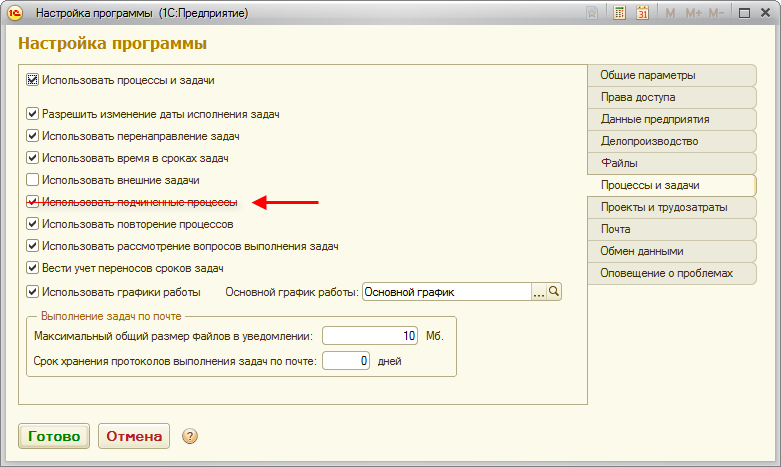The height and width of the screenshot is (467, 781).
Task: Click the 1C application logo icon
Action: 15,13
